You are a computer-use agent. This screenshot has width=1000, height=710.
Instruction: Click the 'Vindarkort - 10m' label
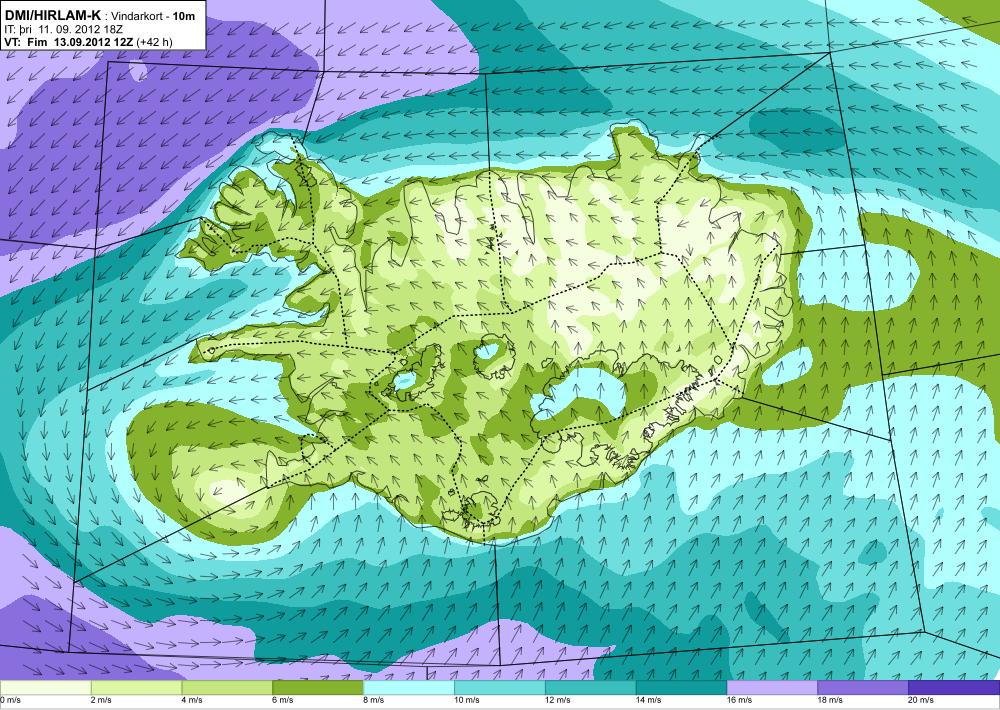153,17
